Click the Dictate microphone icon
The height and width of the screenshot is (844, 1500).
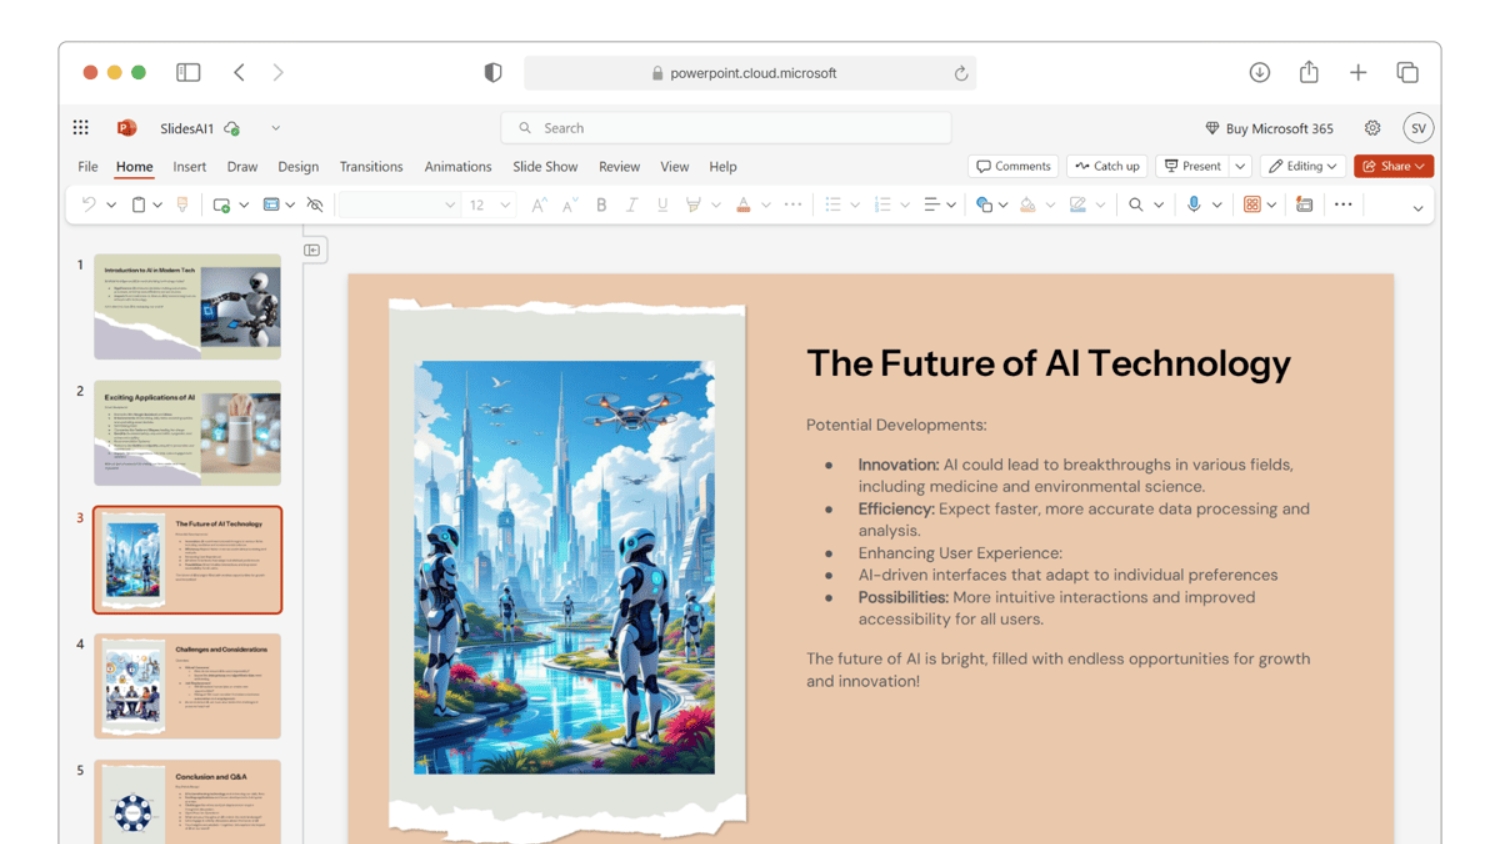coord(1193,205)
